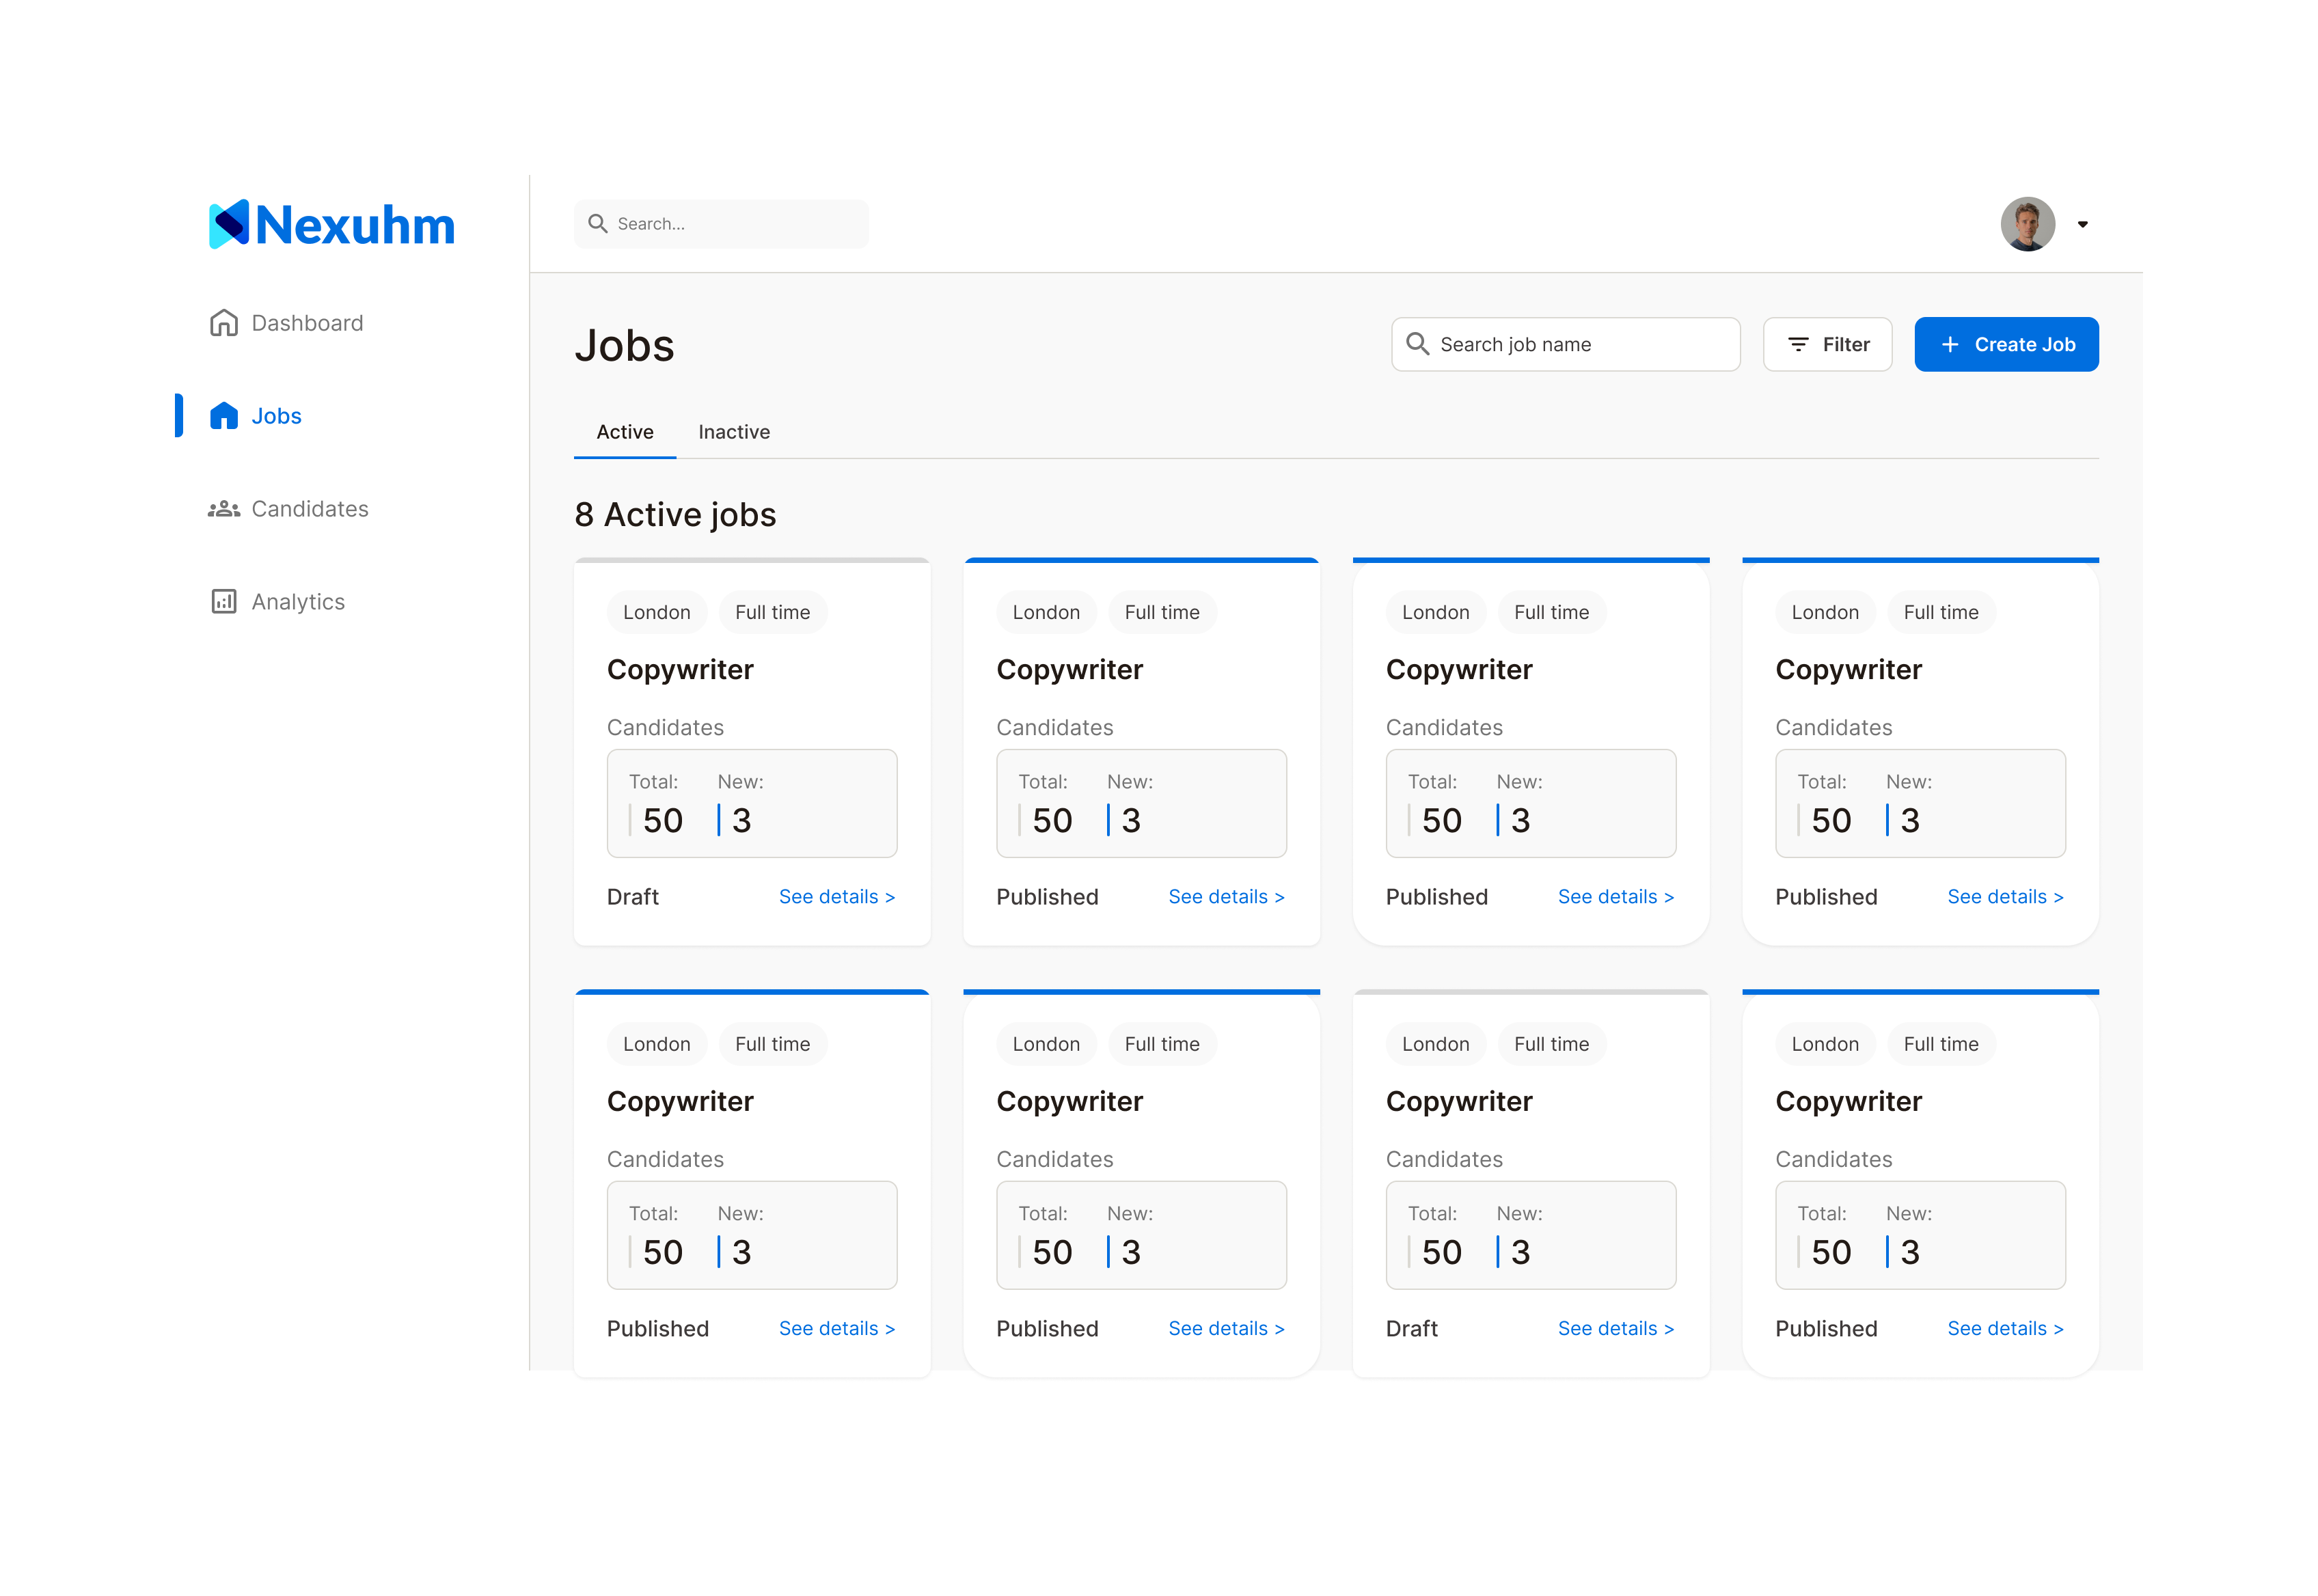
Task: Click the Dashboard home icon
Action: coord(223,323)
